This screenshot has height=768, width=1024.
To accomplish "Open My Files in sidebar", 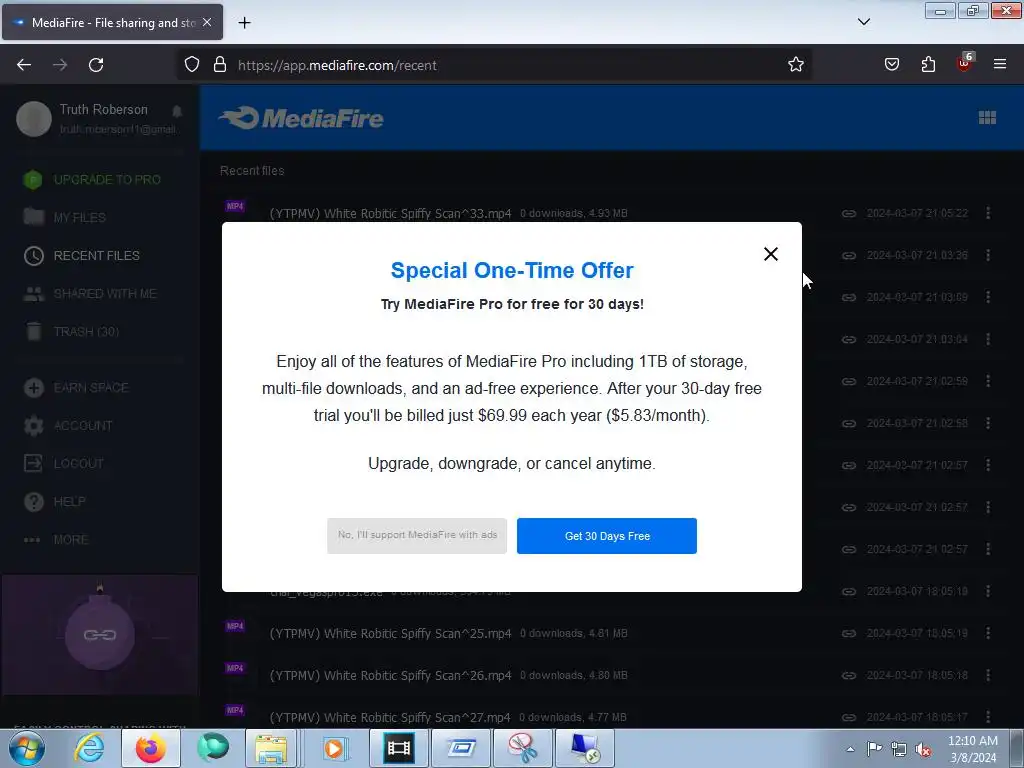I will click(65, 217).
